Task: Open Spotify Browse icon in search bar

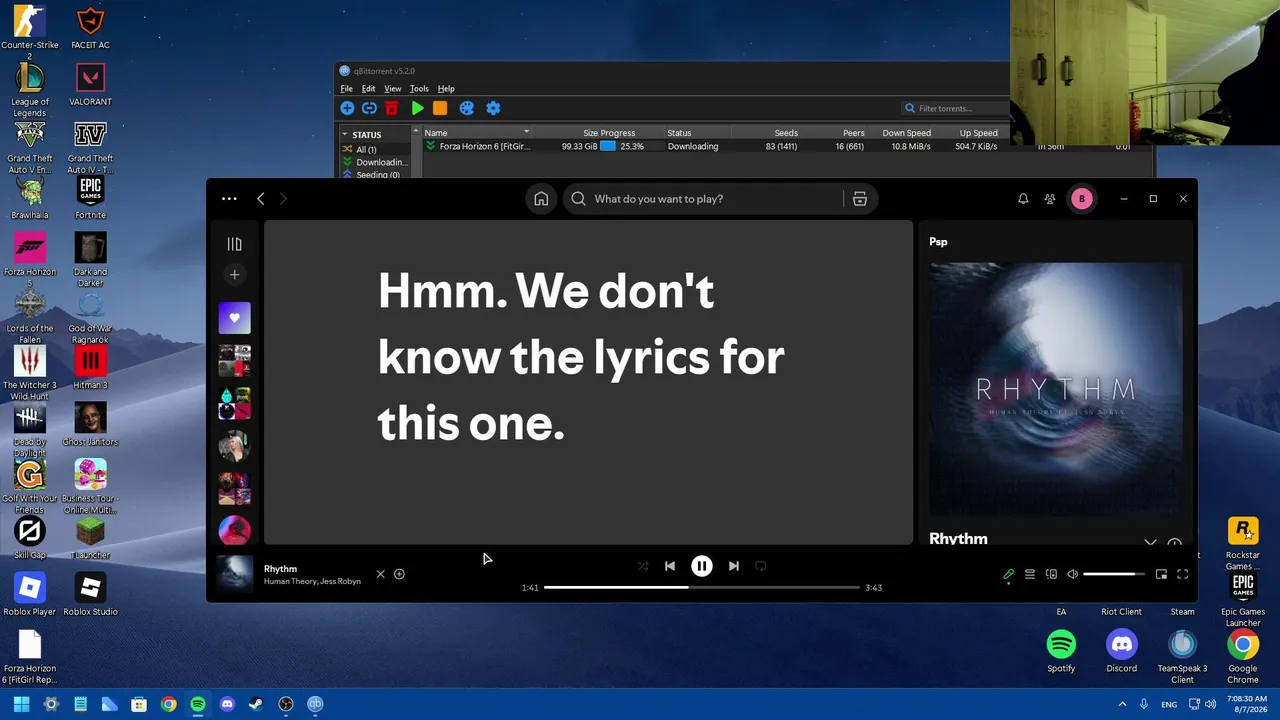Action: click(x=859, y=199)
